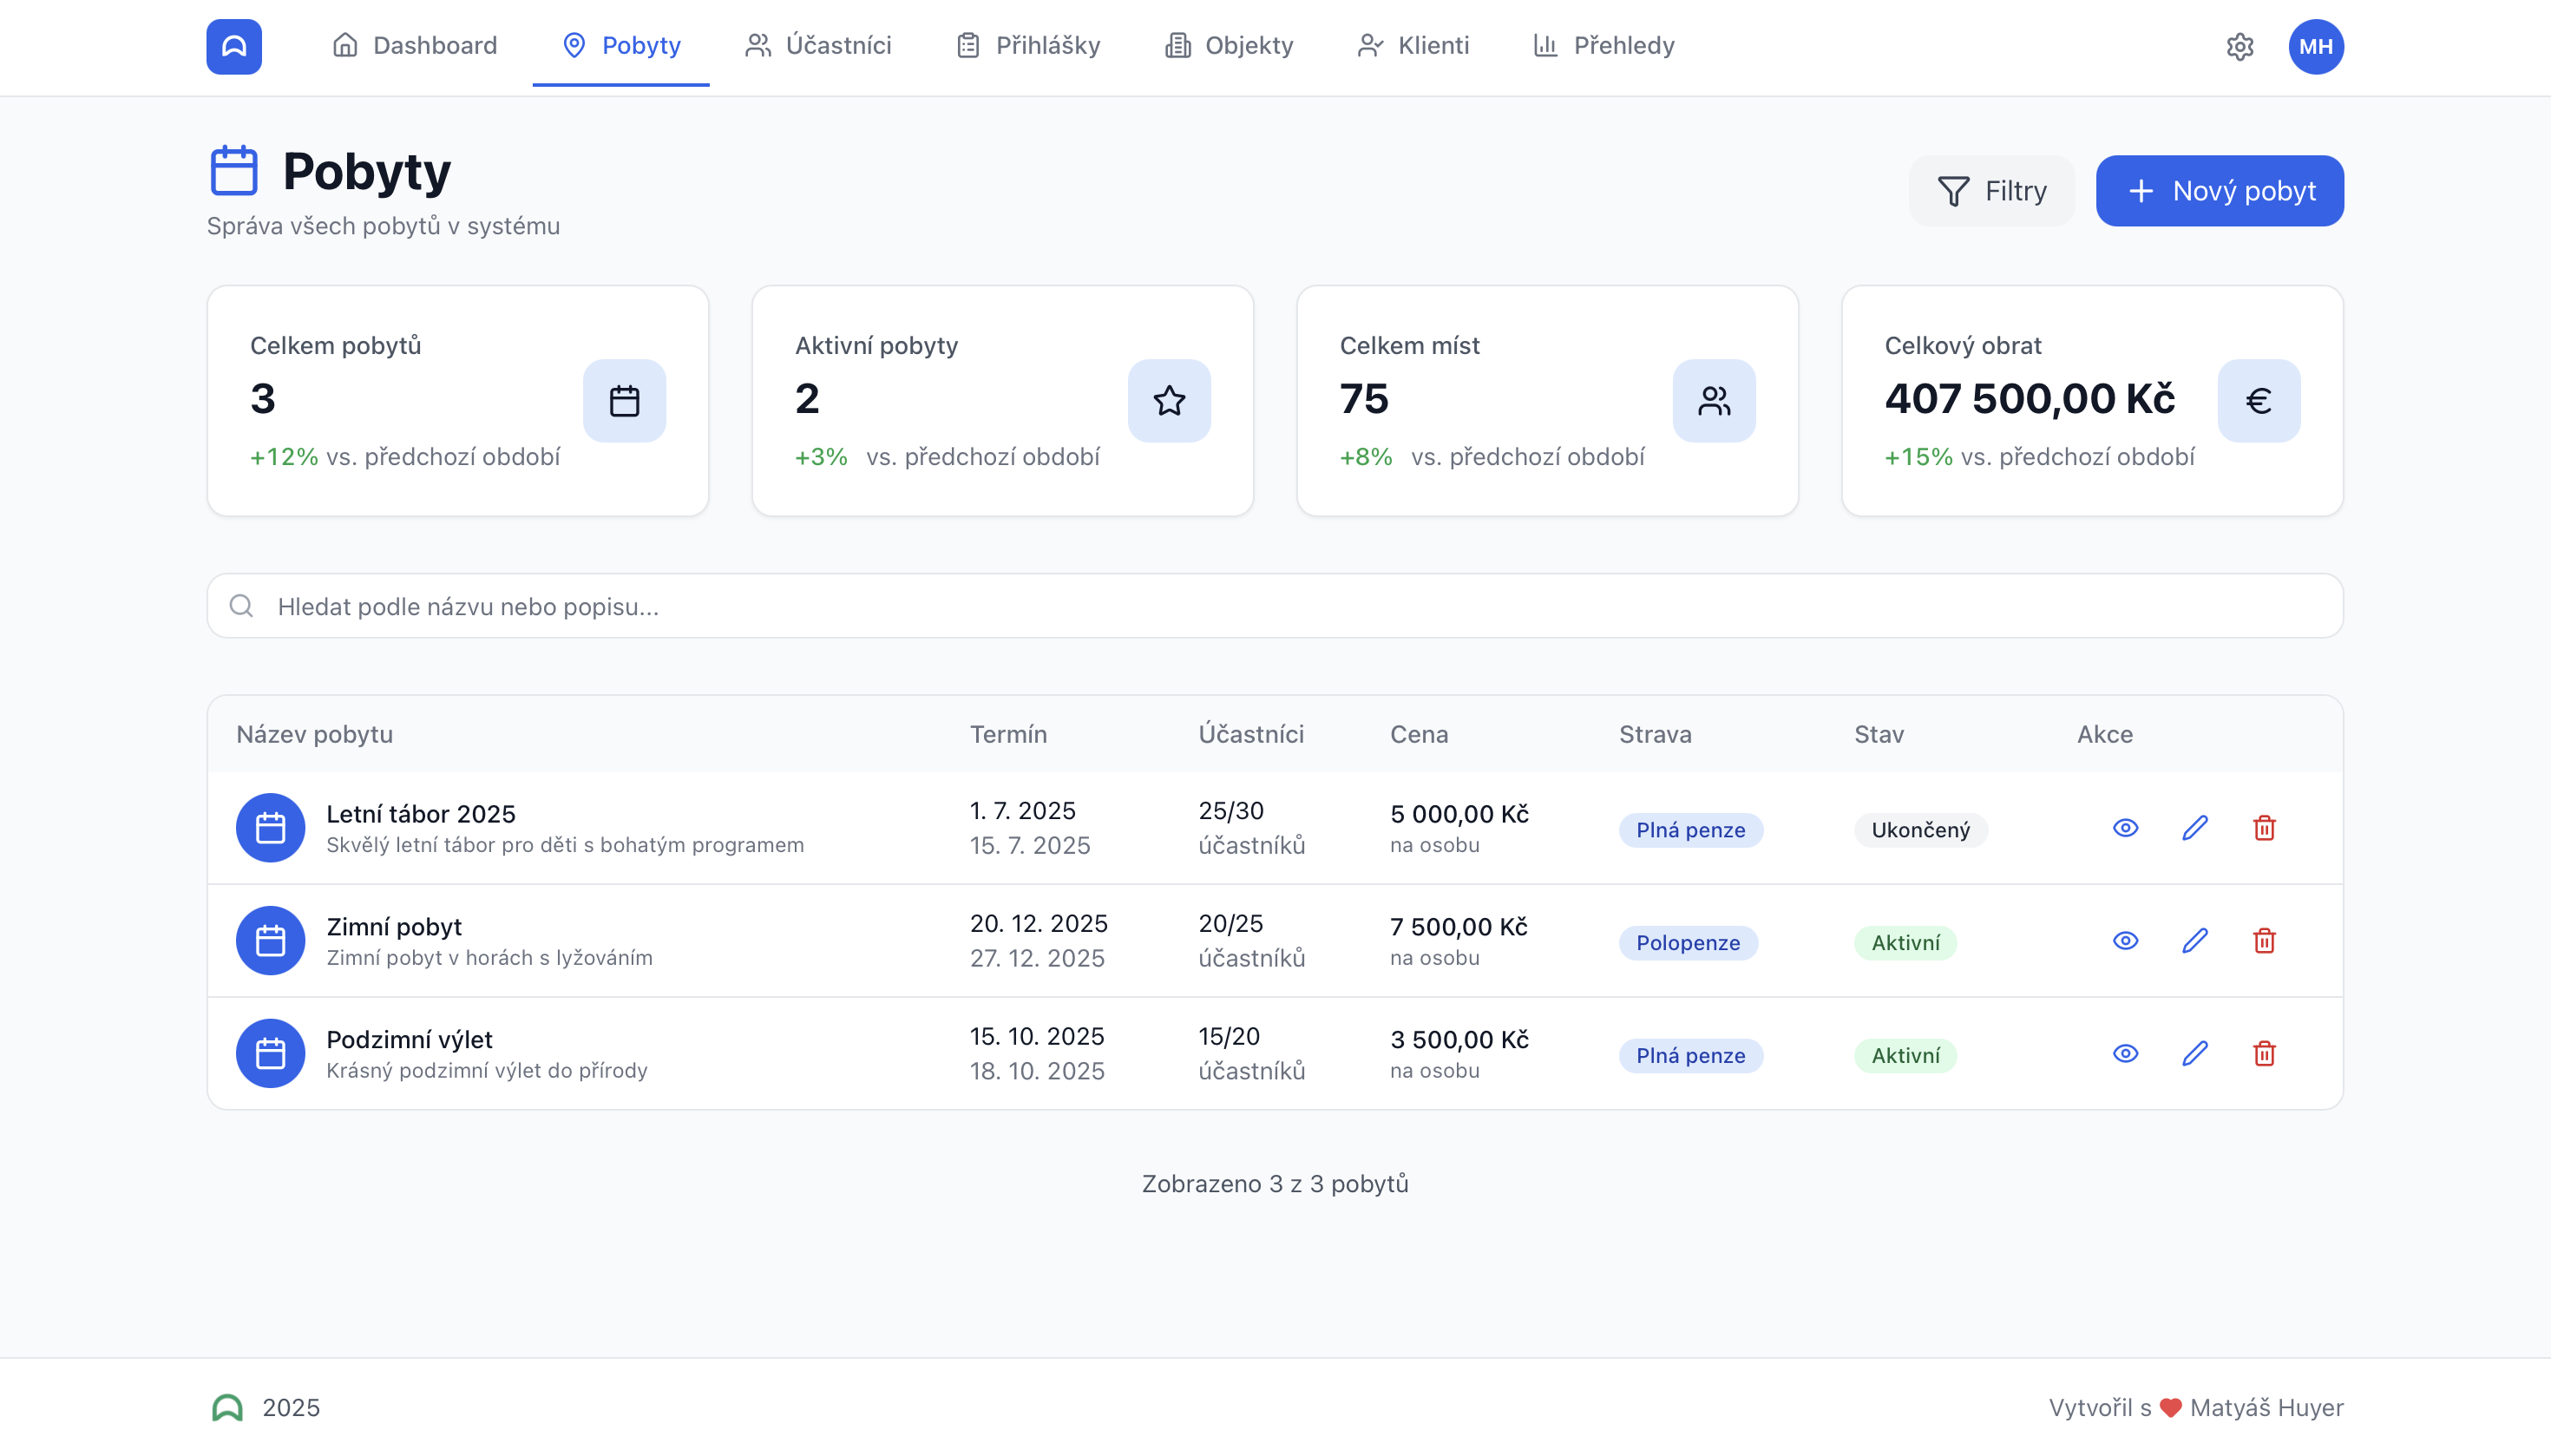Sort by the Termín column header

click(x=1008, y=735)
